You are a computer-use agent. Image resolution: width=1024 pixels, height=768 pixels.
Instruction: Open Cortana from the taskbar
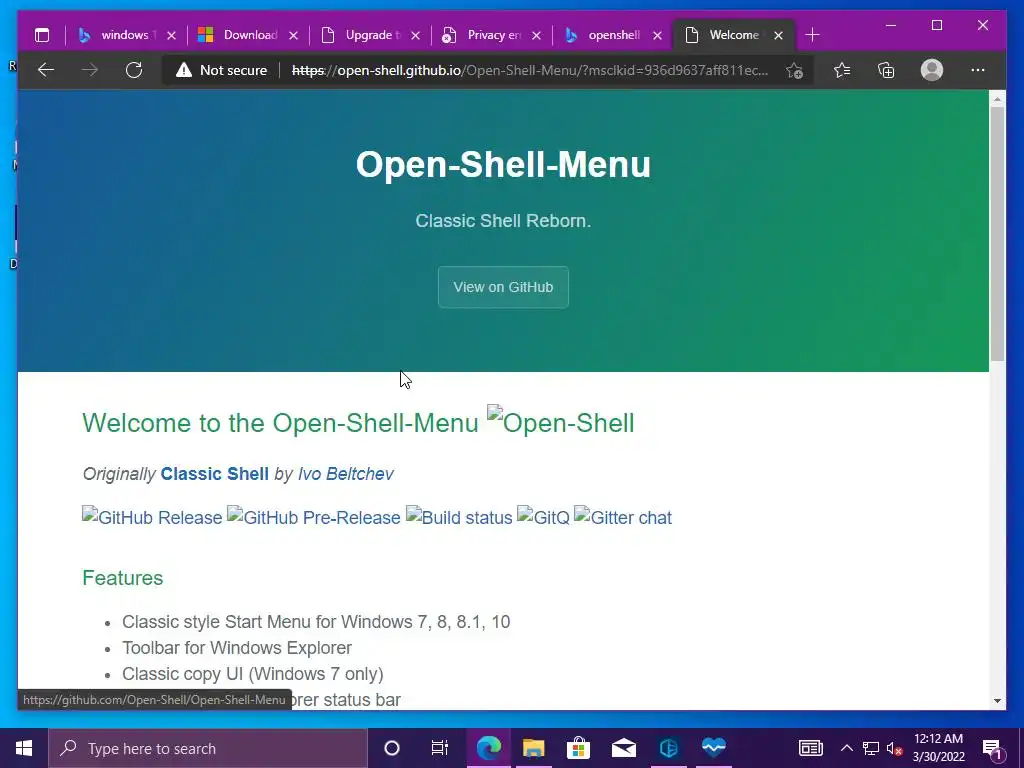(x=392, y=748)
